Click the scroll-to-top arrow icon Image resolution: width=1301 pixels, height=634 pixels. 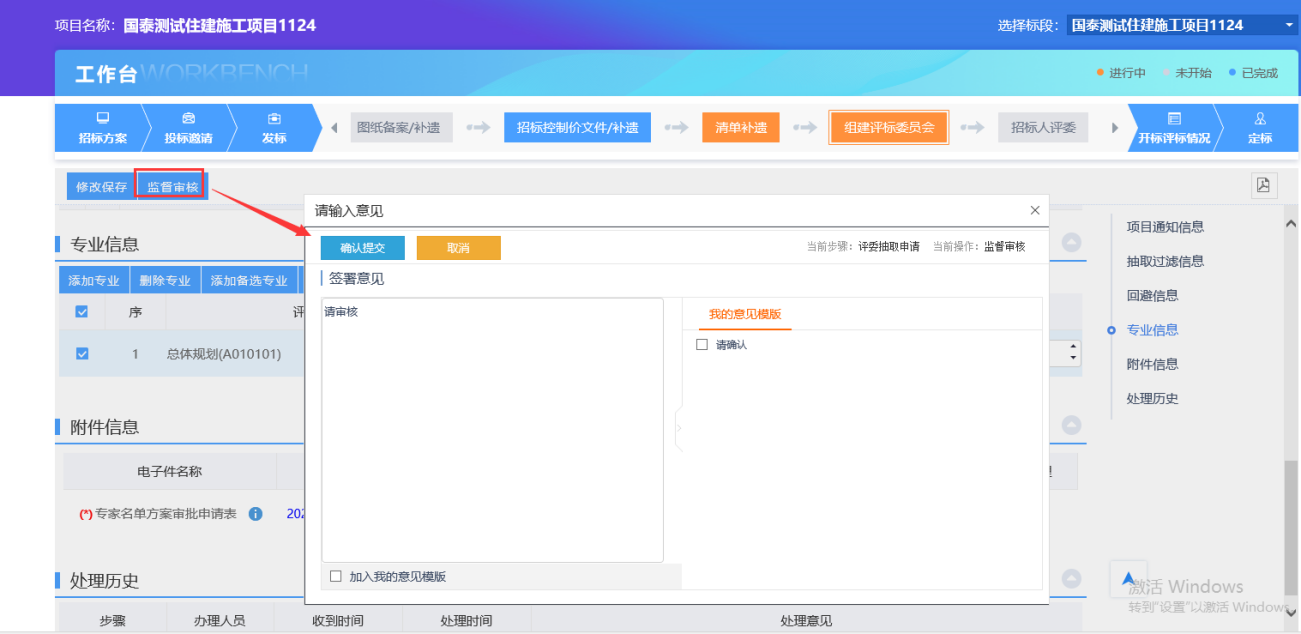point(1128,579)
